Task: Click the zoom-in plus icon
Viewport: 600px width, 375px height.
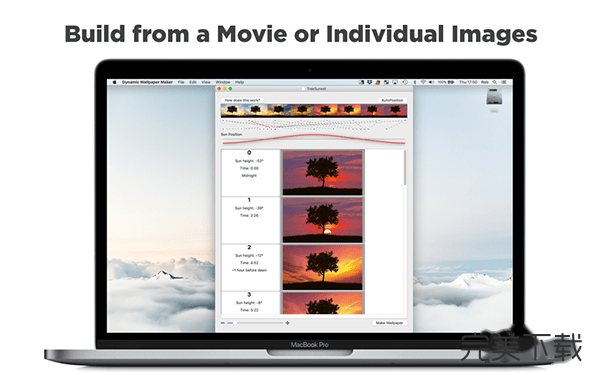Action: [287, 323]
